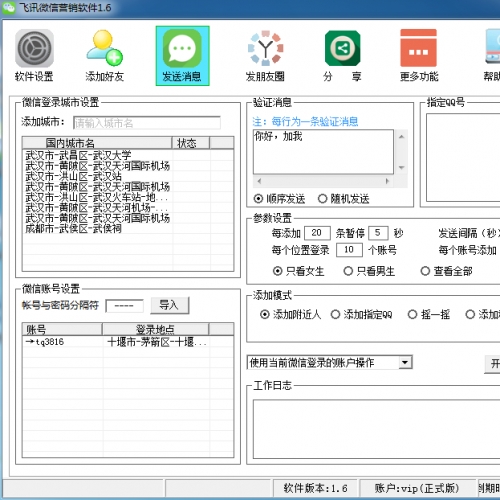Select the 发送消息 send message icon

[x=182, y=56]
